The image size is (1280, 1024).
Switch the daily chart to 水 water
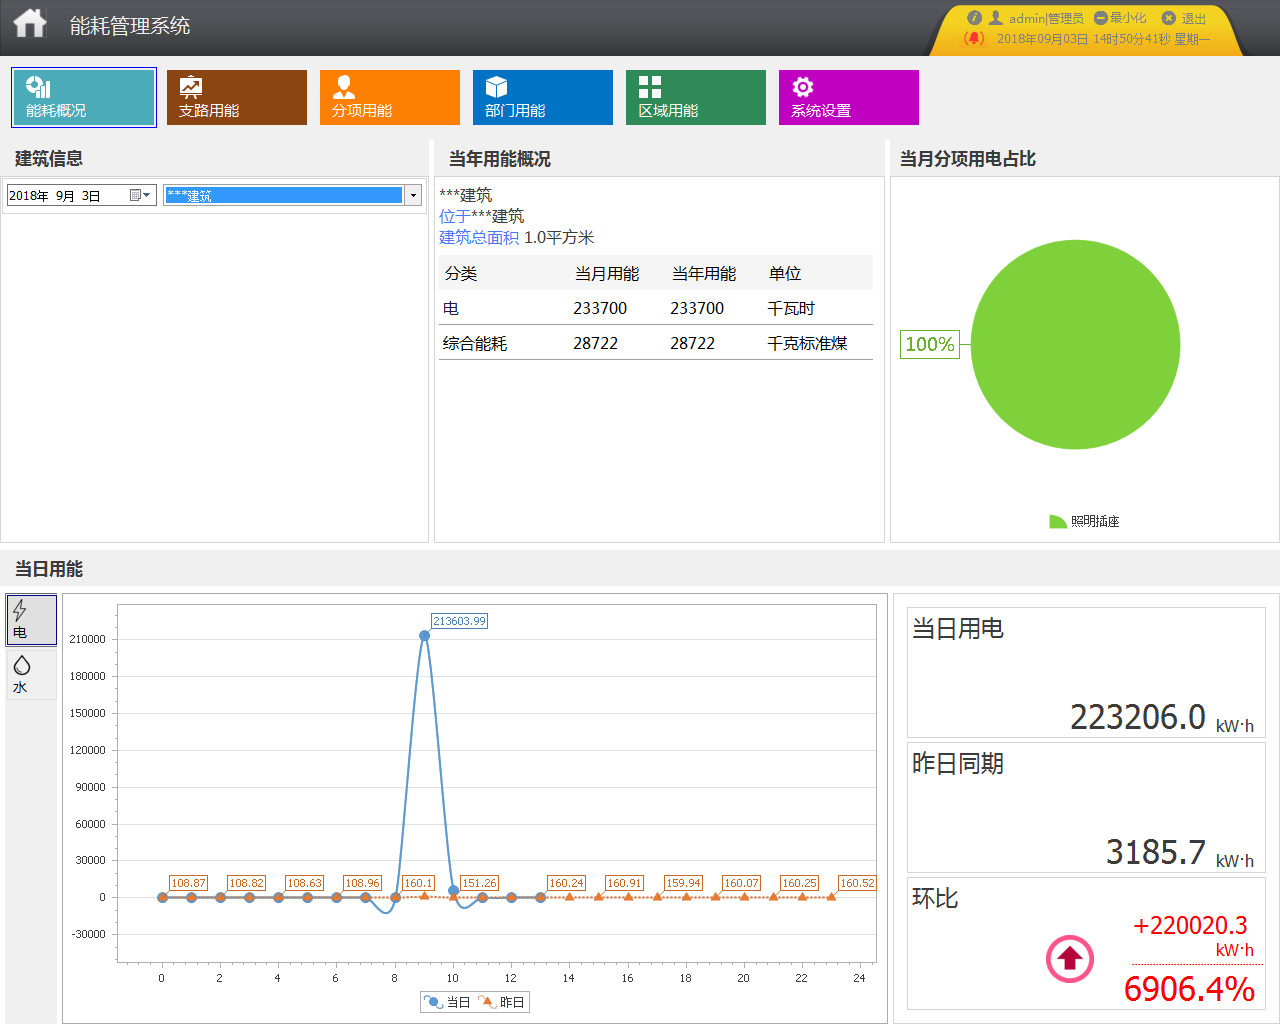[31, 674]
